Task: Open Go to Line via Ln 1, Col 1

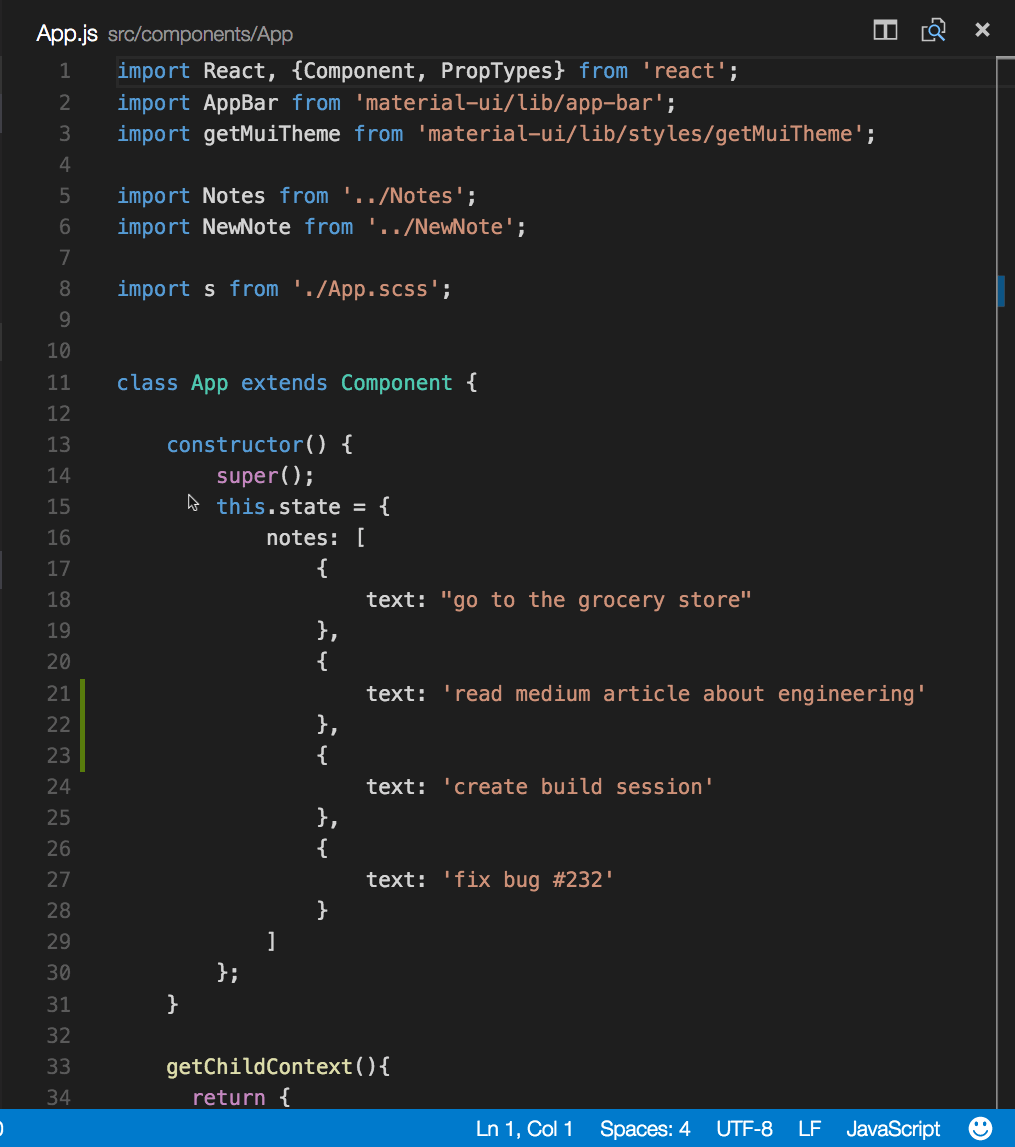Action: click(x=525, y=1128)
